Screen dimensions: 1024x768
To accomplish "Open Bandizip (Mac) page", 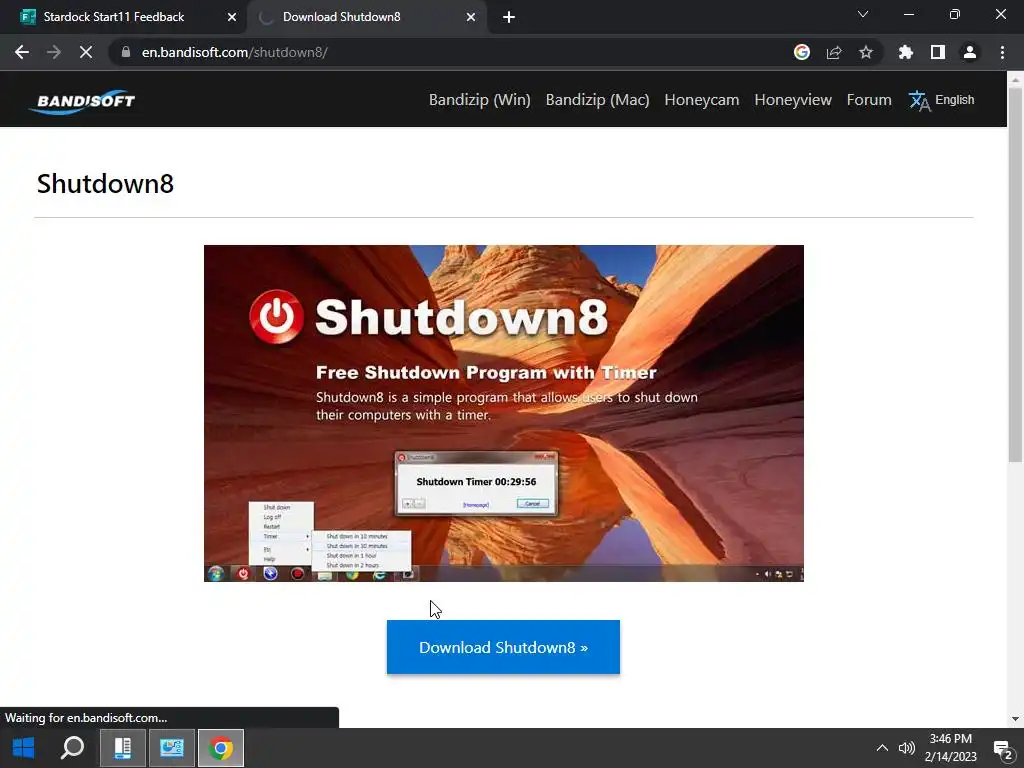I will pyautogui.click(x=598, y=100).
